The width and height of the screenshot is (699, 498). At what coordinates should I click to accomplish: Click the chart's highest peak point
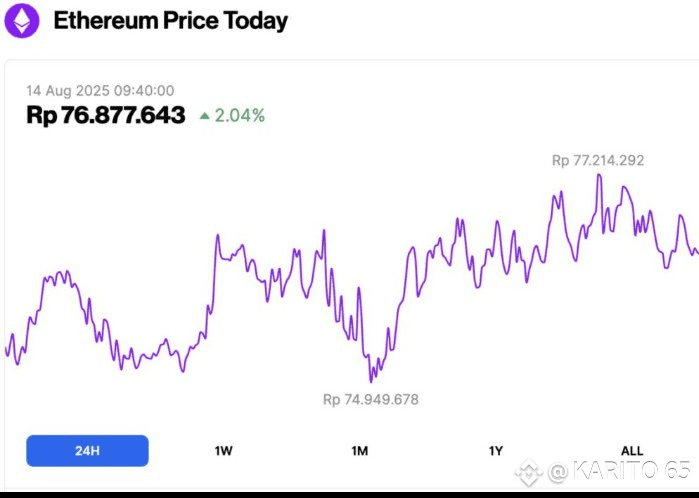tap(599, 175)
